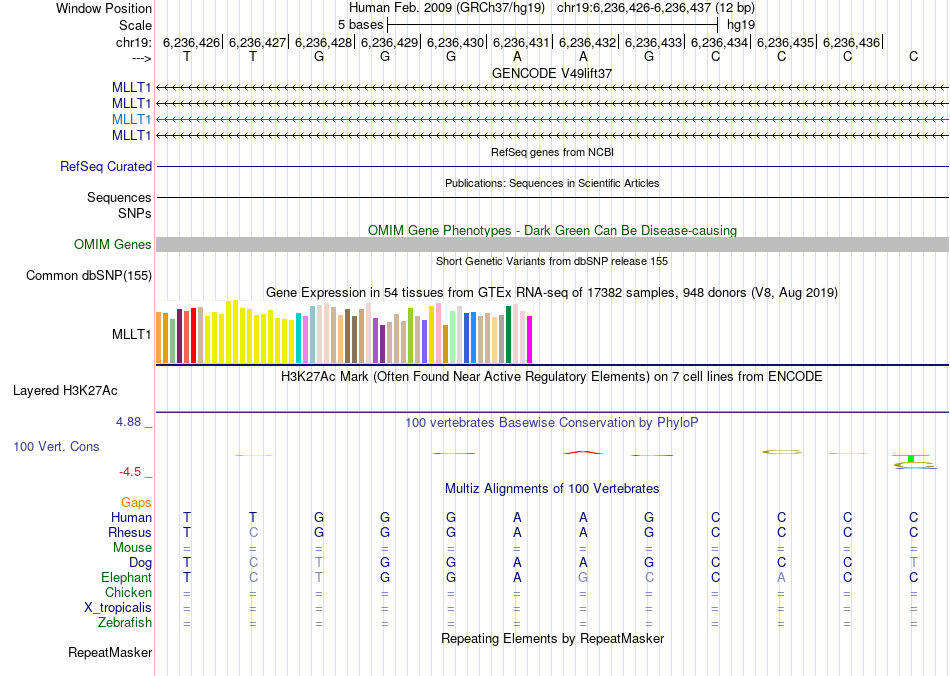Viewport: 950px width, 676px height.
Task: Click the Elephant species label
Action: pyautogui.click(x=126, y=578)
